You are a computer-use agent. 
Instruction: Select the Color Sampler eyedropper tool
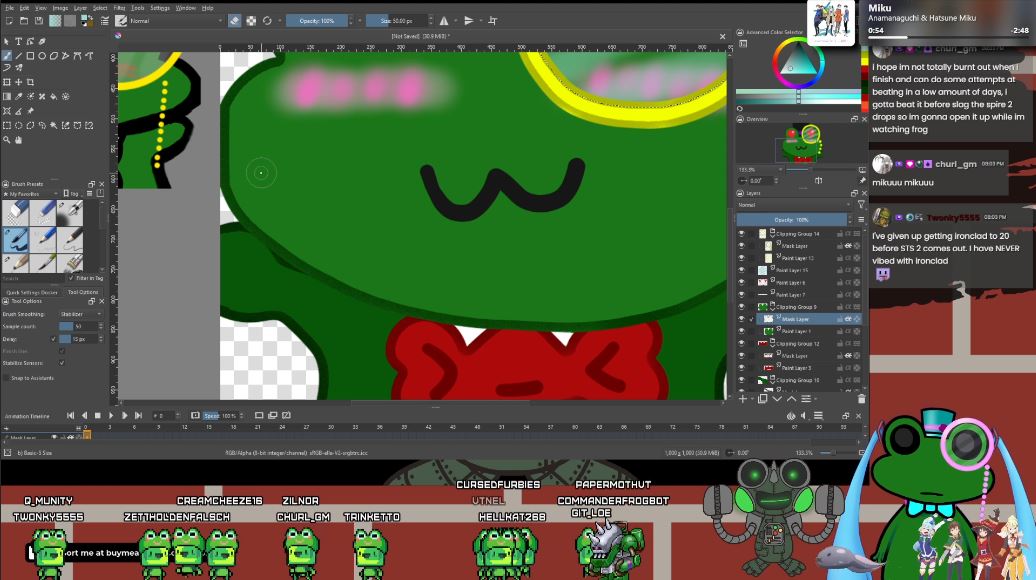pyautogui.click(x=18, y=96)
